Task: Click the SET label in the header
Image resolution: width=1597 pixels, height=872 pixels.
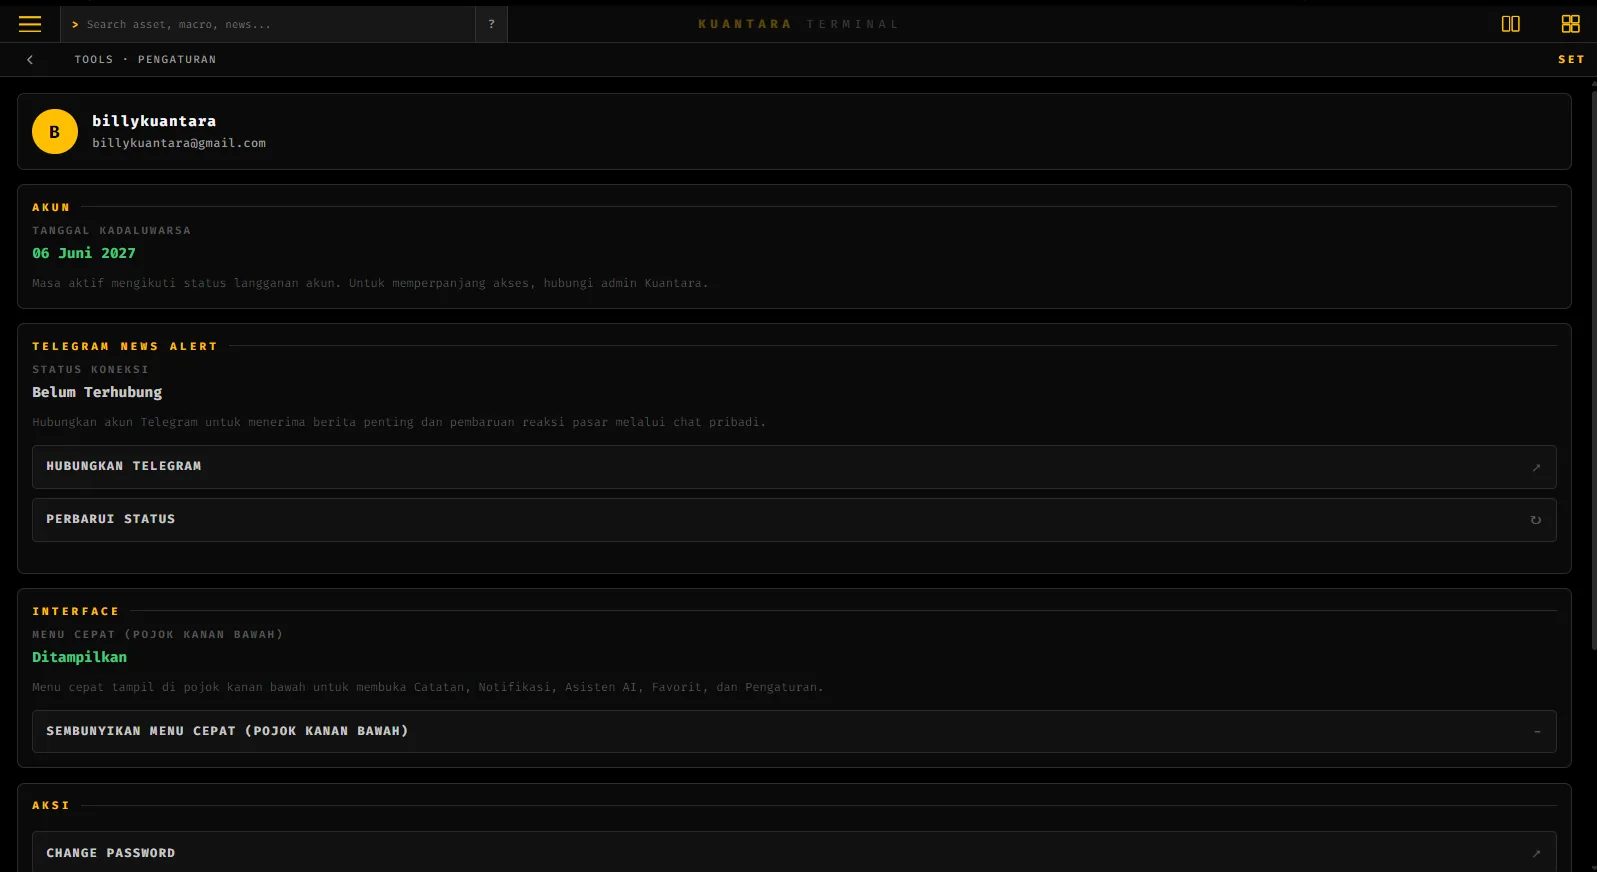Action: tap(1571, 60)
